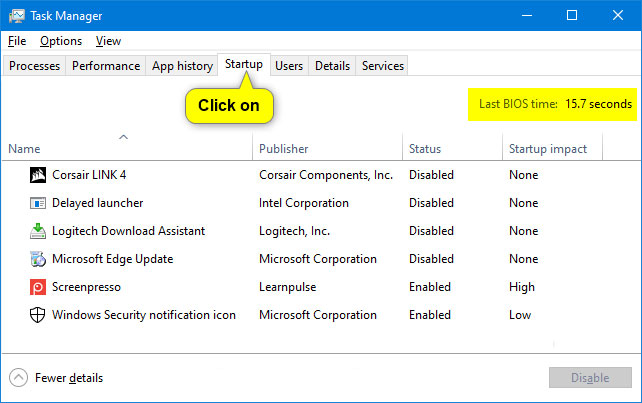Select the Delayed launcher entry name
This screenshot has height=403, width=642.
point(97,203)
